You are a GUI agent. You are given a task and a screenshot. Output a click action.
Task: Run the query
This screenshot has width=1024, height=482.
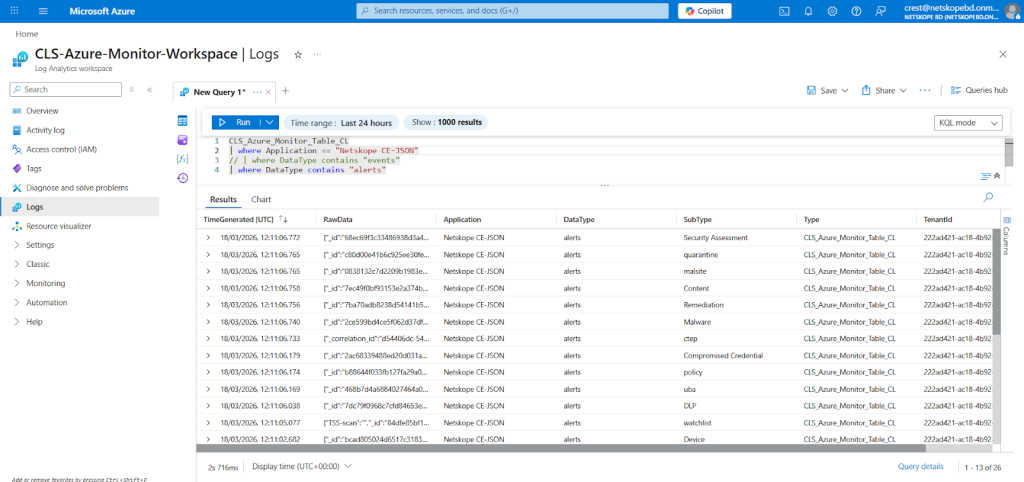click(x=235, y=122)
